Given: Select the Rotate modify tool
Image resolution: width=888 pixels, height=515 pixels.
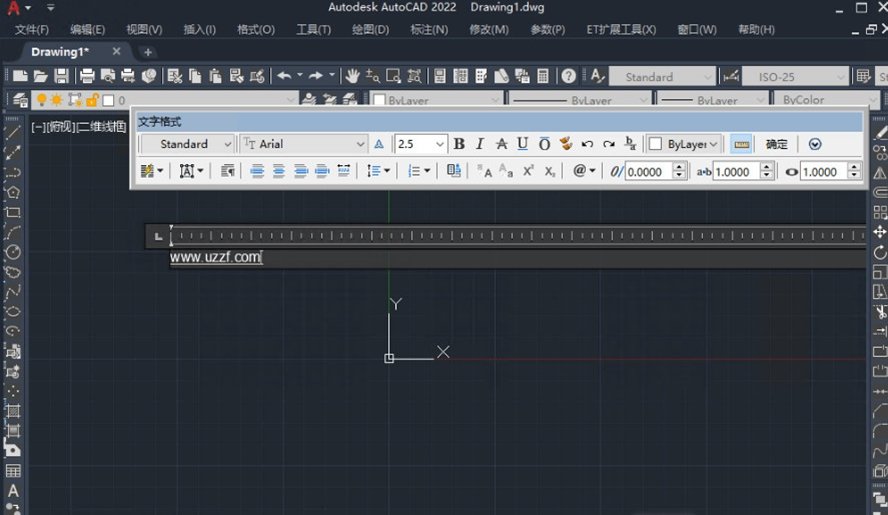Looking at the screenshot, I should (x=880, y=252).
